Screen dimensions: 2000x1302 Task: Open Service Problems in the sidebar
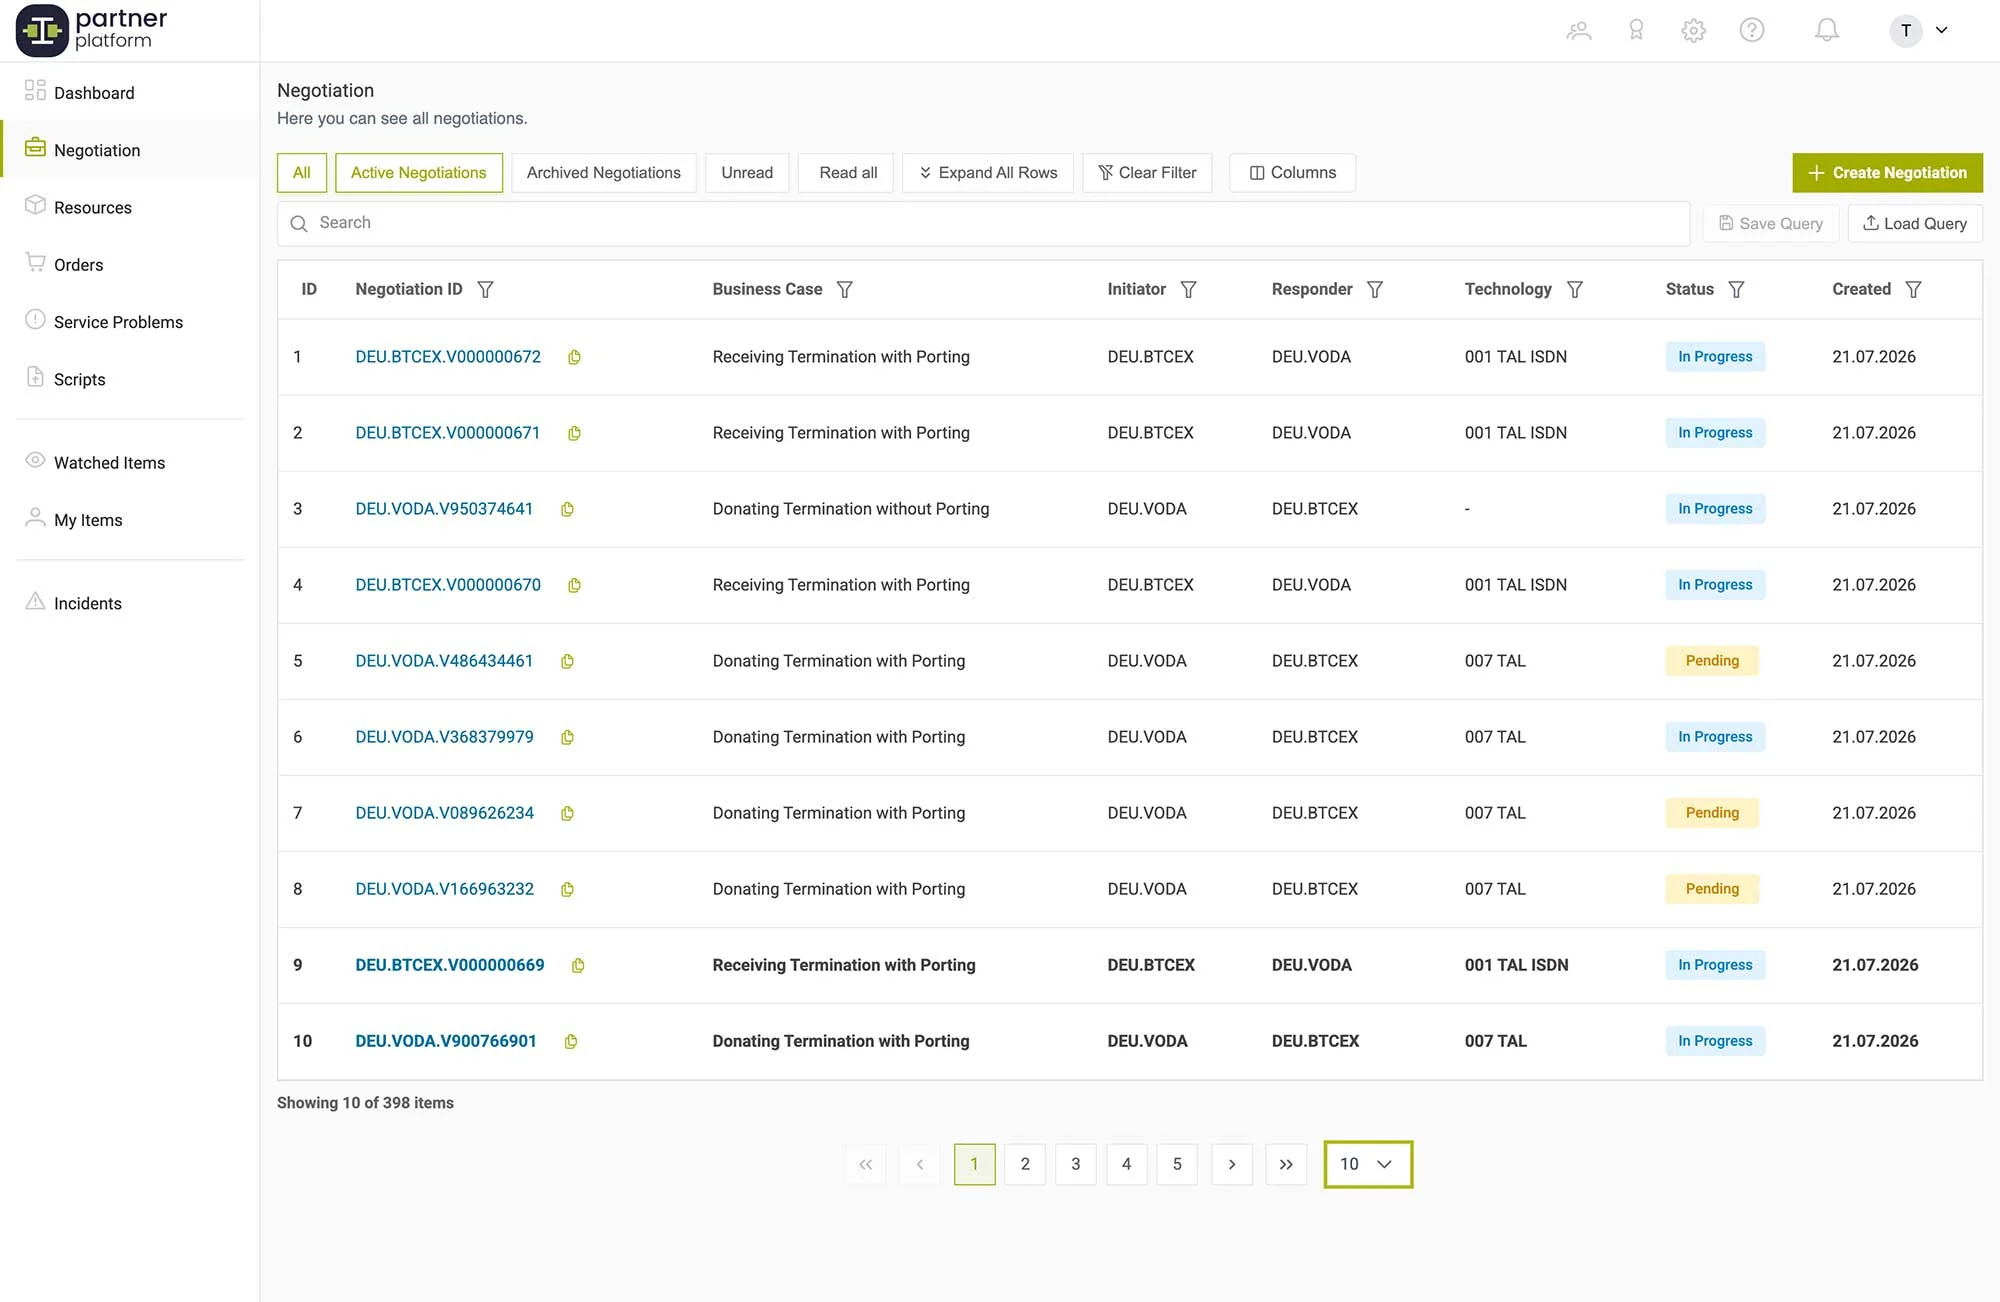point(118,322)
